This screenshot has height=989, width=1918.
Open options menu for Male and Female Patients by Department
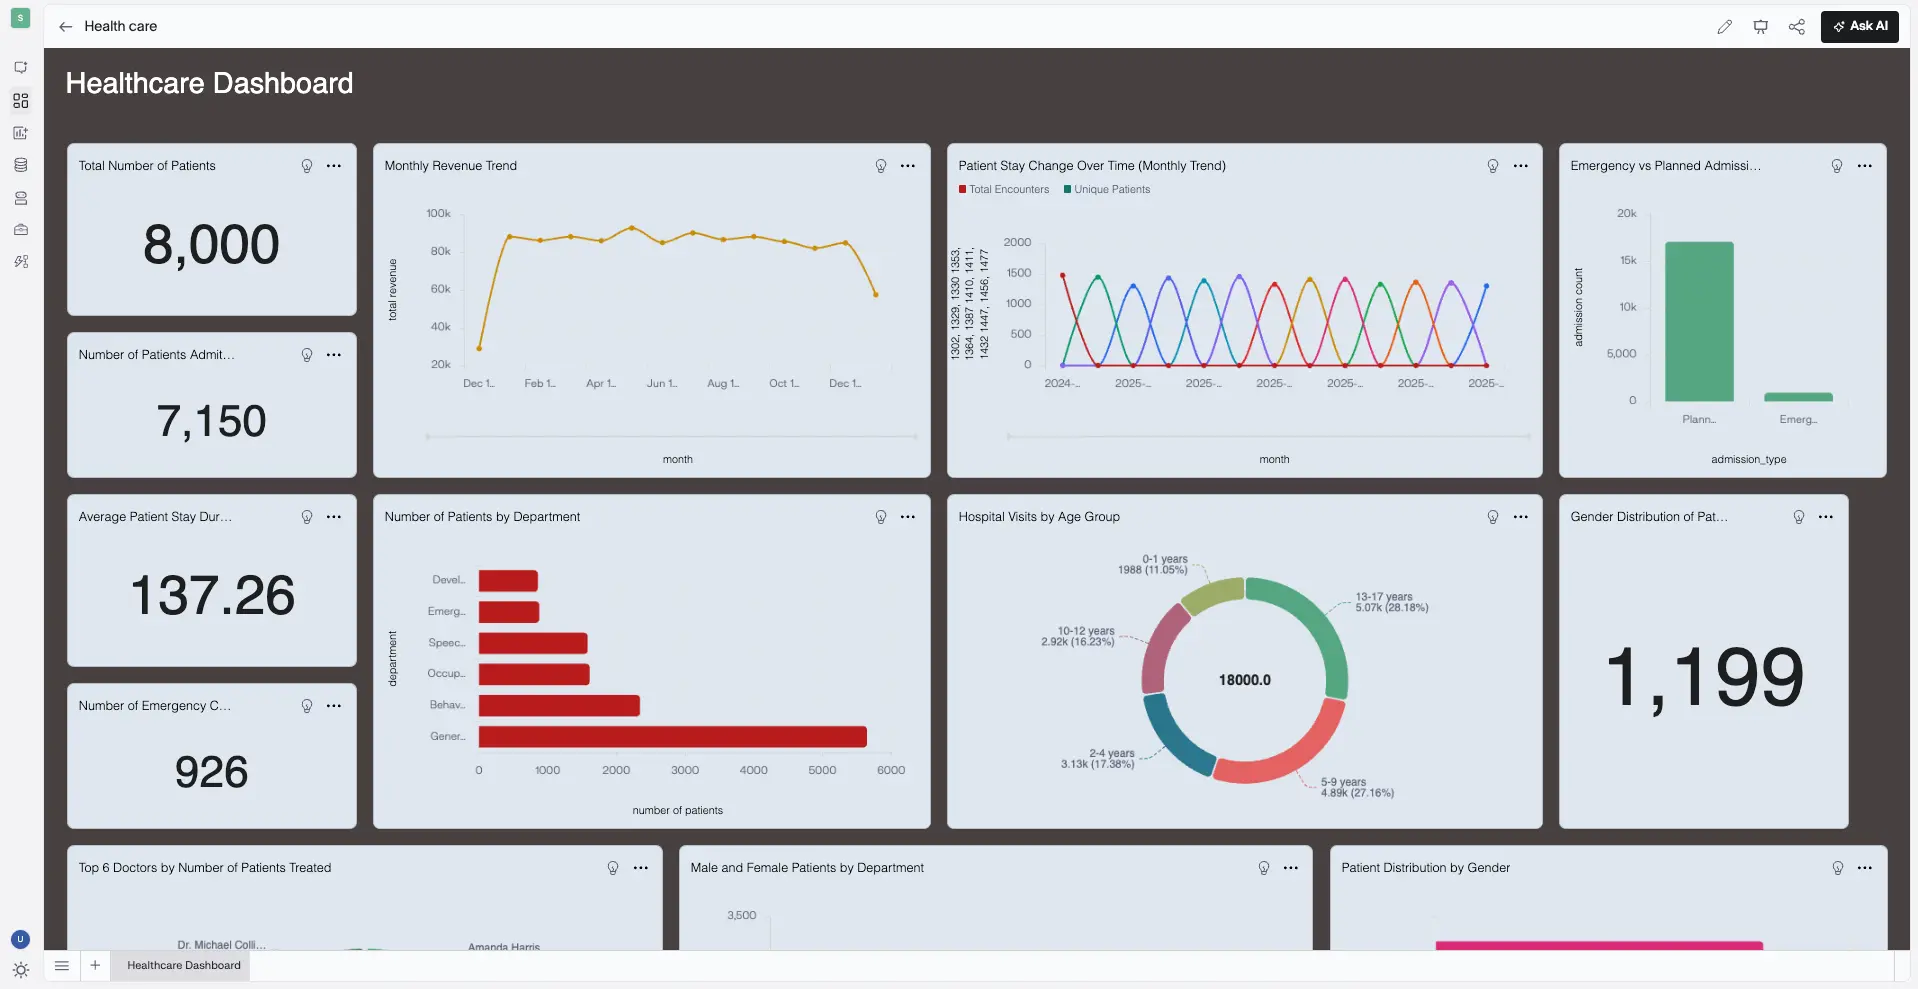[x=1291, y=868]
